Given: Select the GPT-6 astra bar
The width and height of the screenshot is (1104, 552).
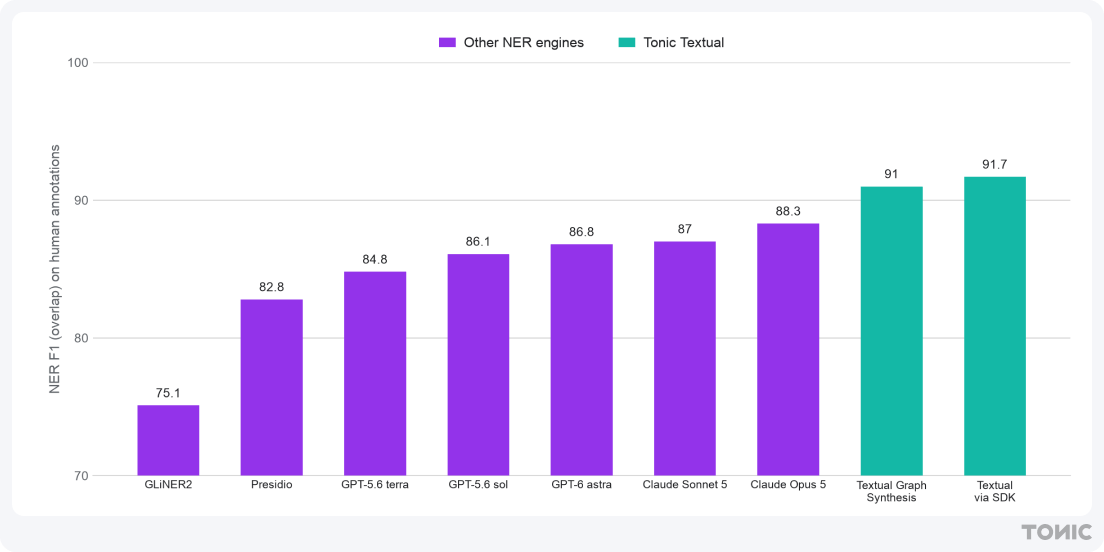Looking at the screenshot, I should tap(582, 360).
